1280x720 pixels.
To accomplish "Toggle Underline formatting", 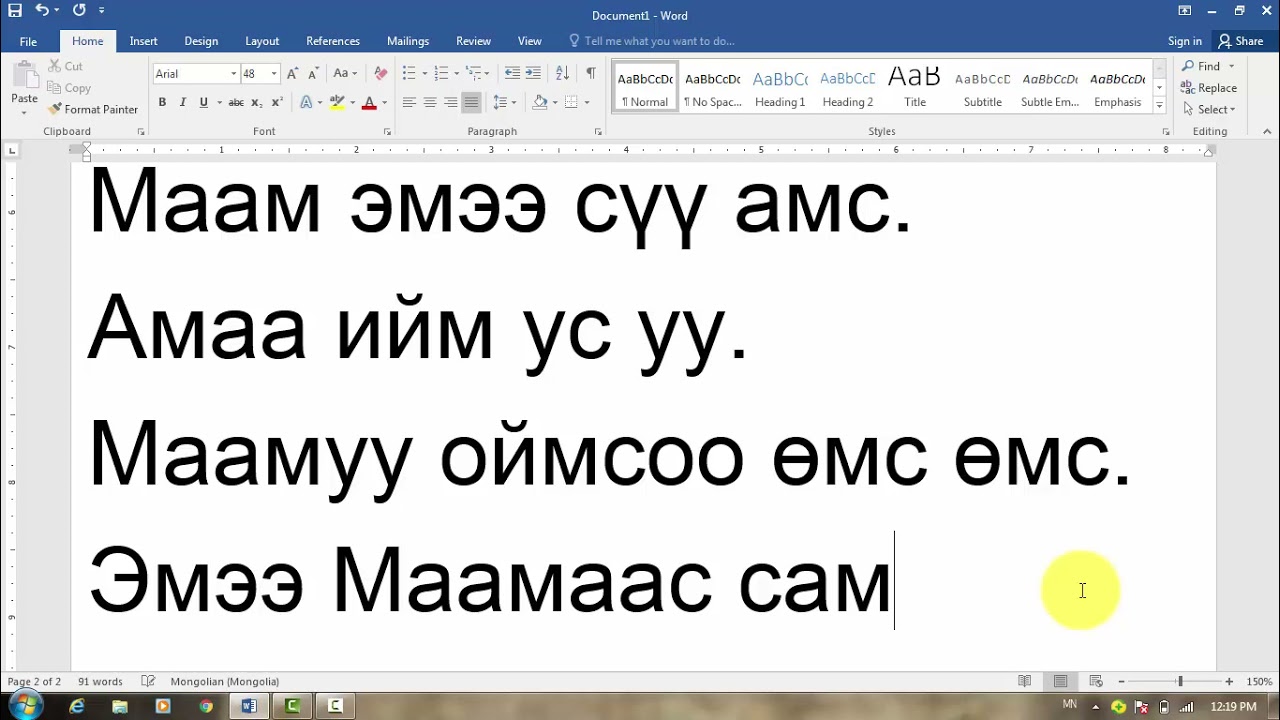I will (204, 102).
